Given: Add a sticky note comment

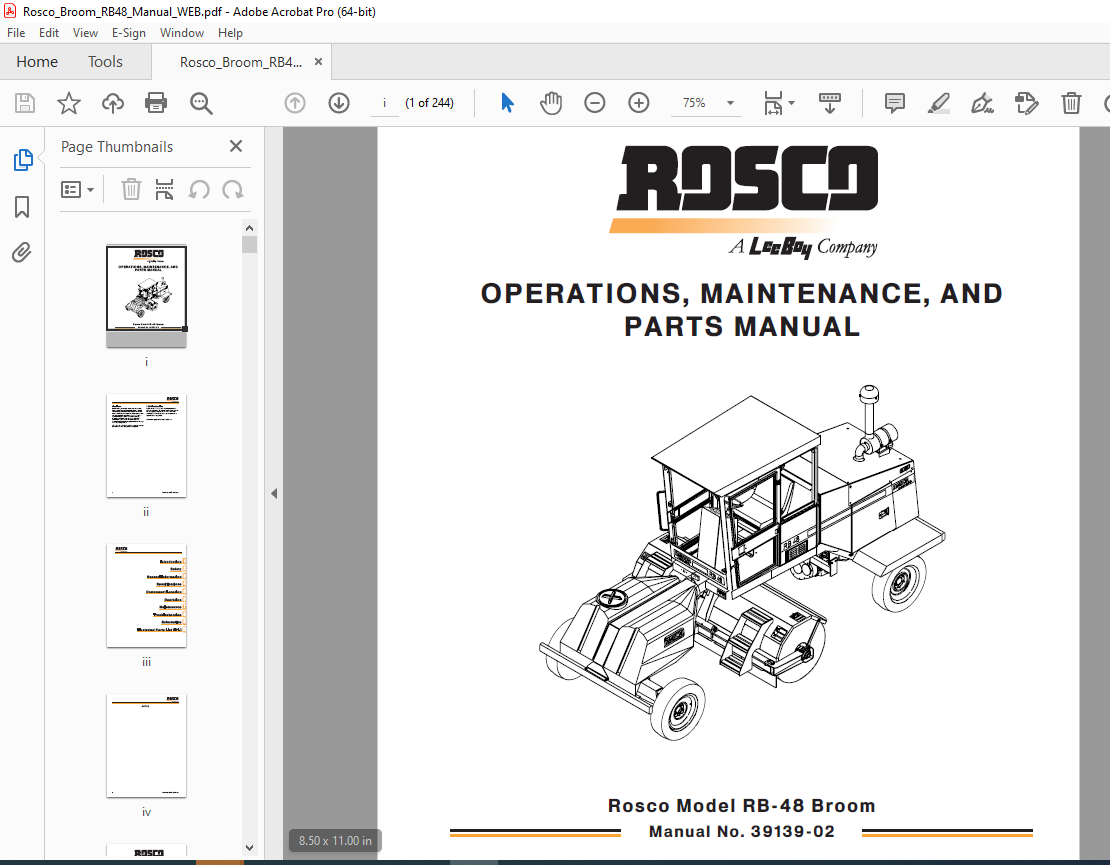Looking at the screenshot, I should pos(895,103).
